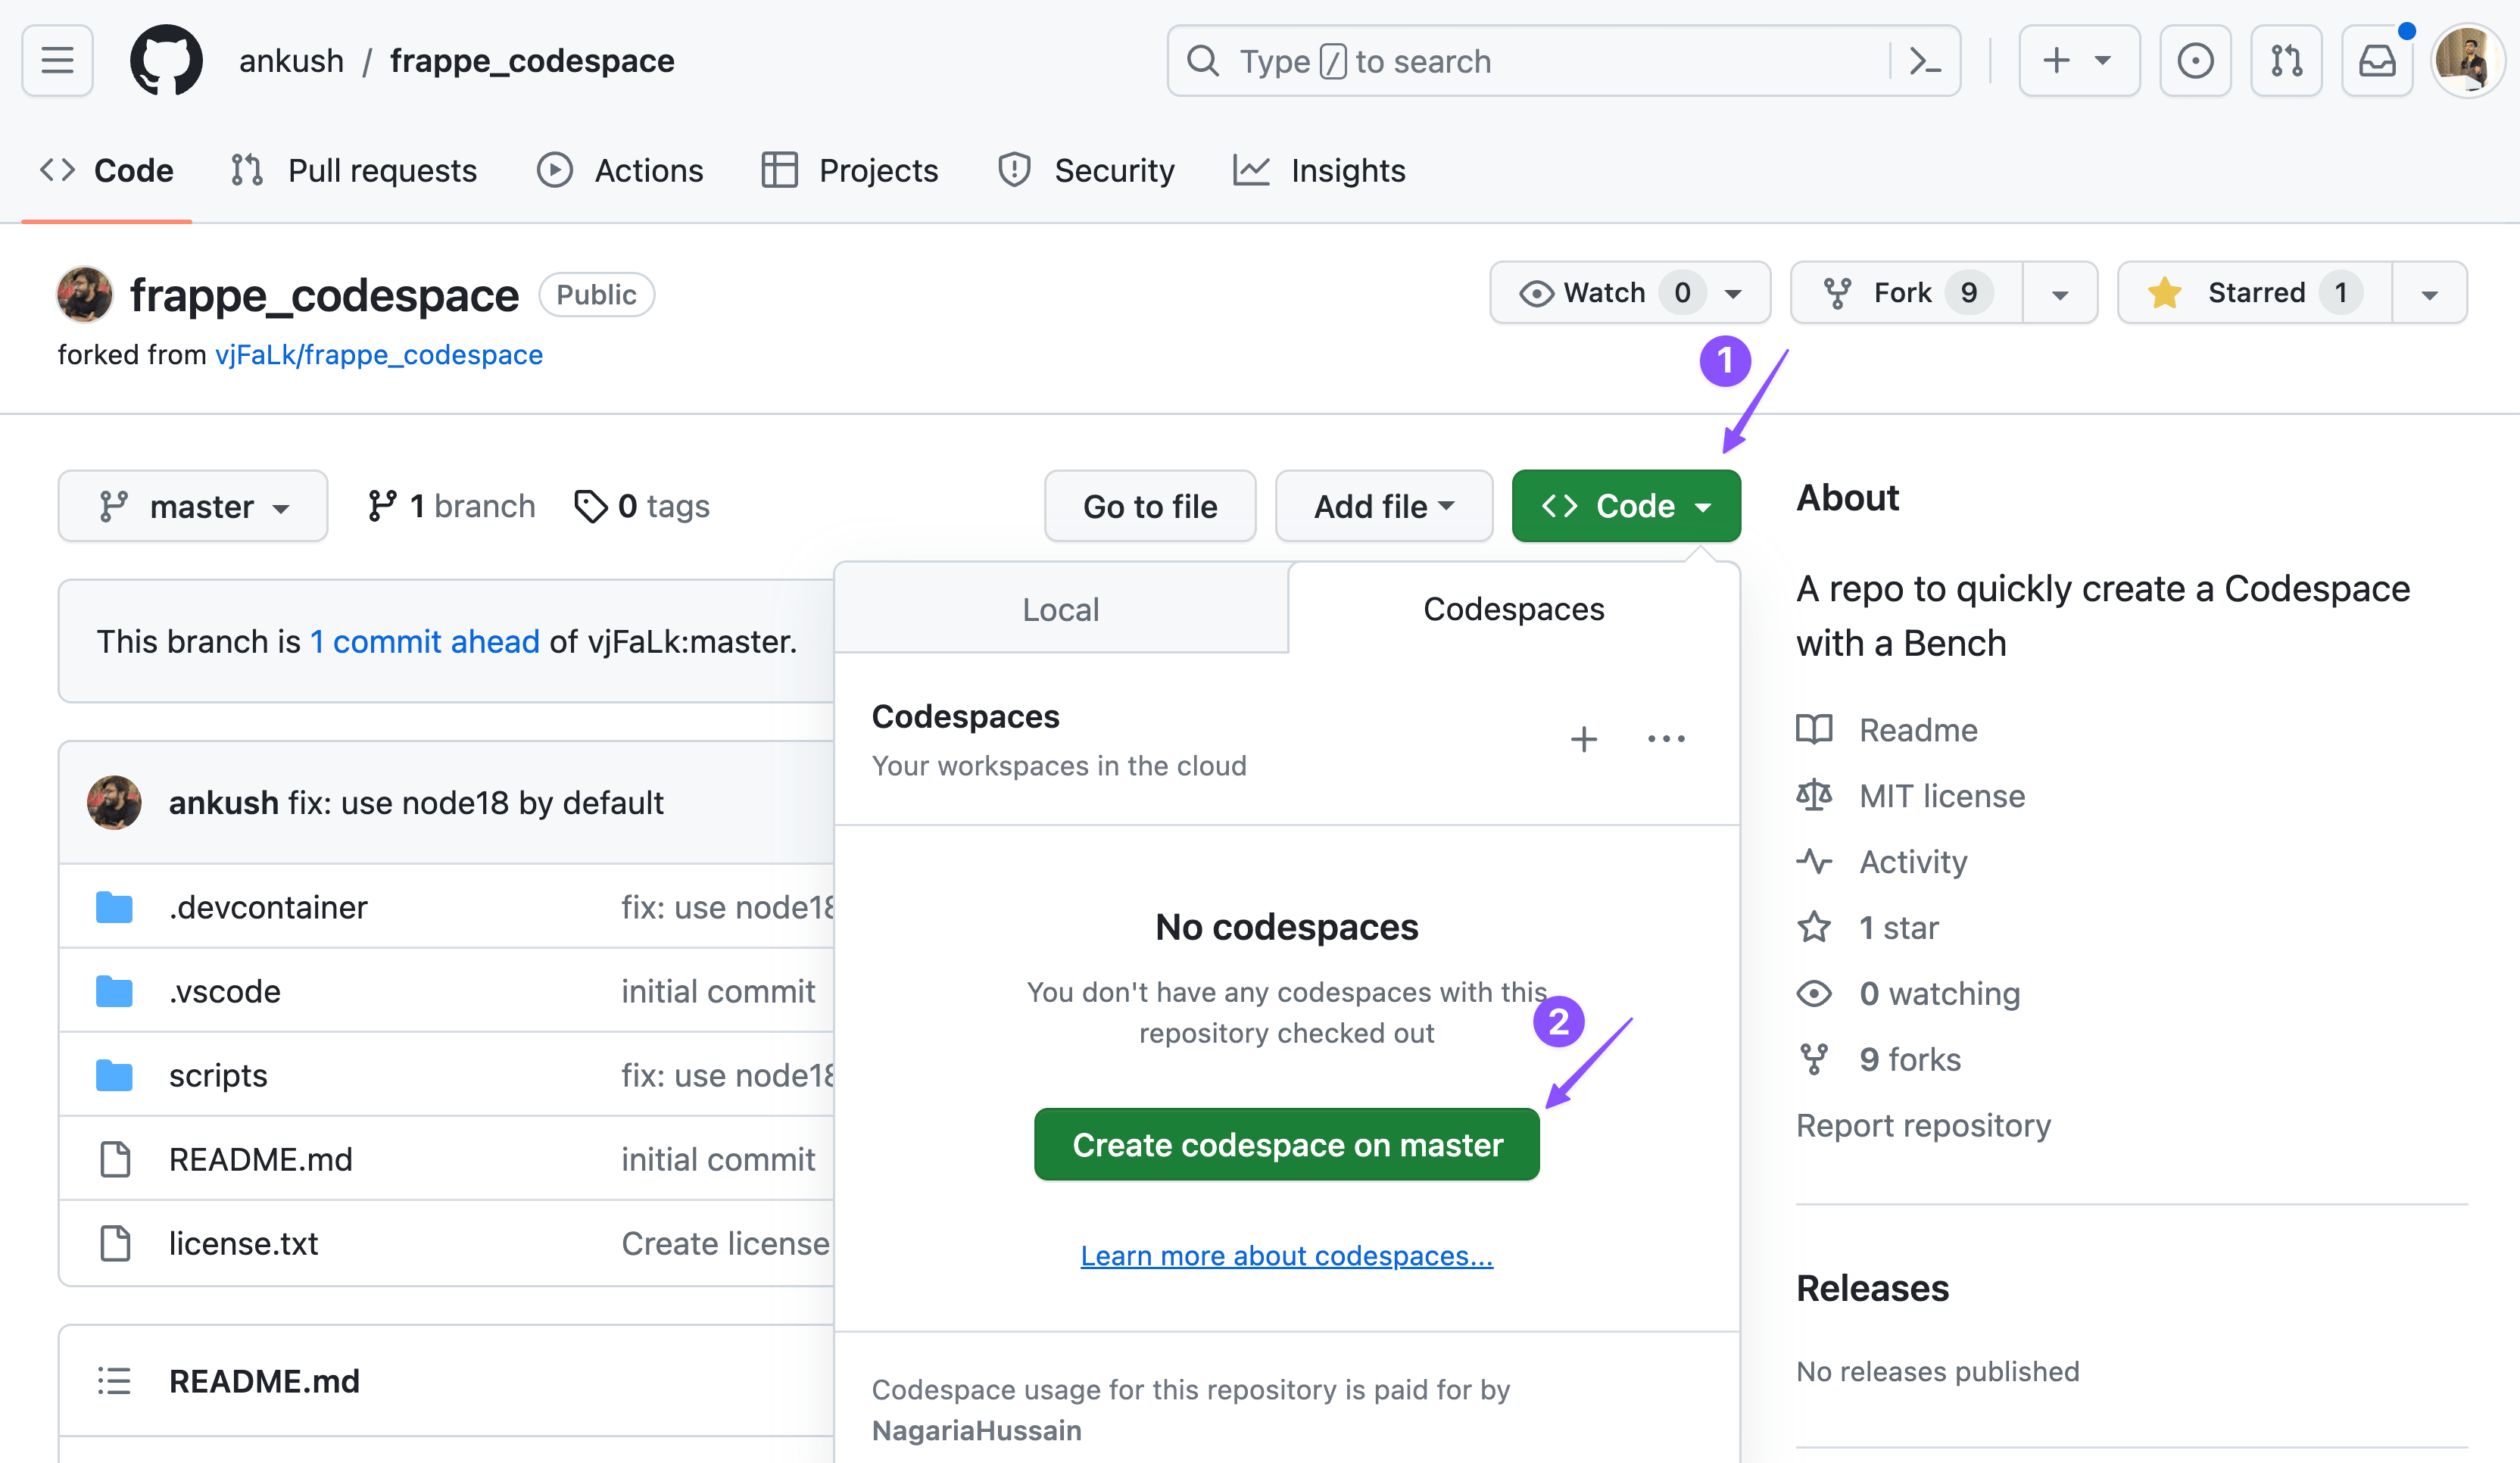Open the .devcontainer folder
The image size is (2520, 1463).
tap(268, 907)
